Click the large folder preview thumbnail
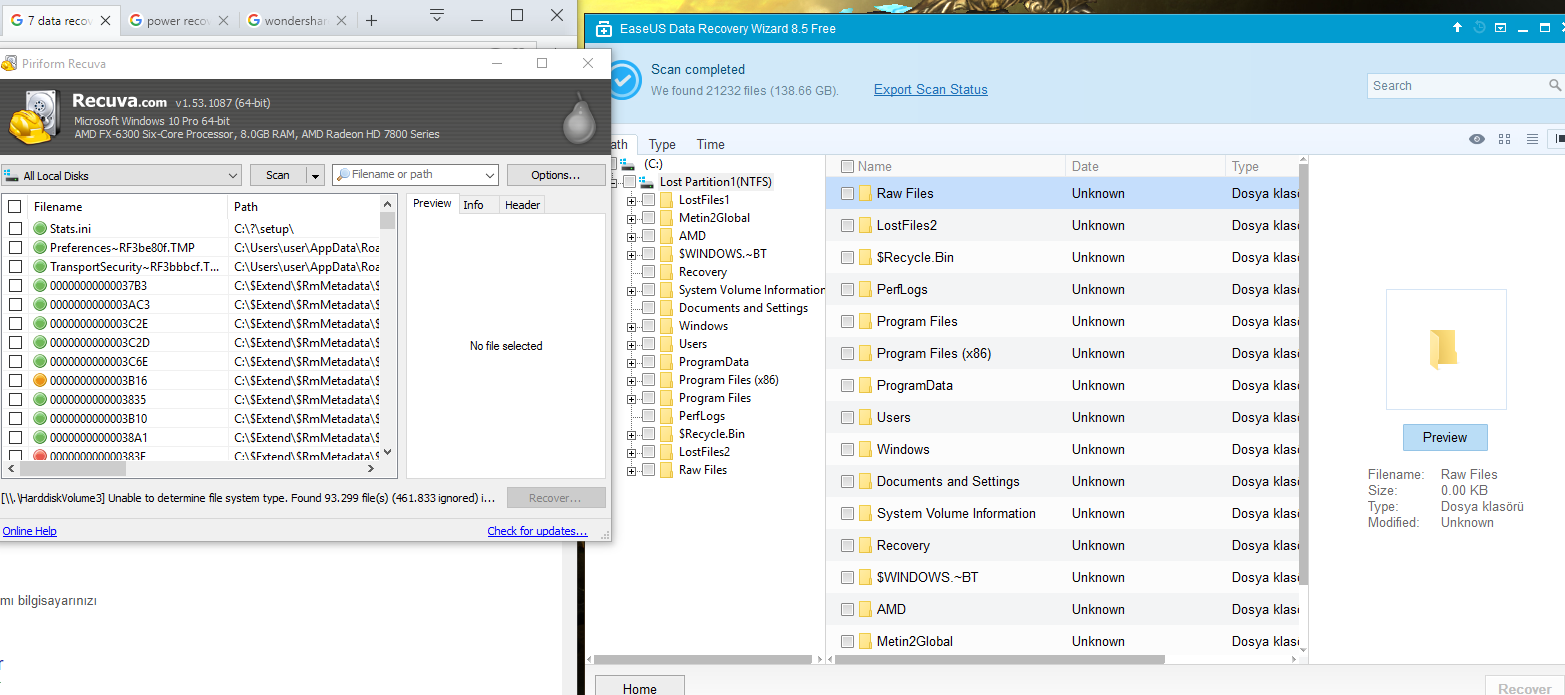This screenshot has height=695, width=1565. point(1444,349)
